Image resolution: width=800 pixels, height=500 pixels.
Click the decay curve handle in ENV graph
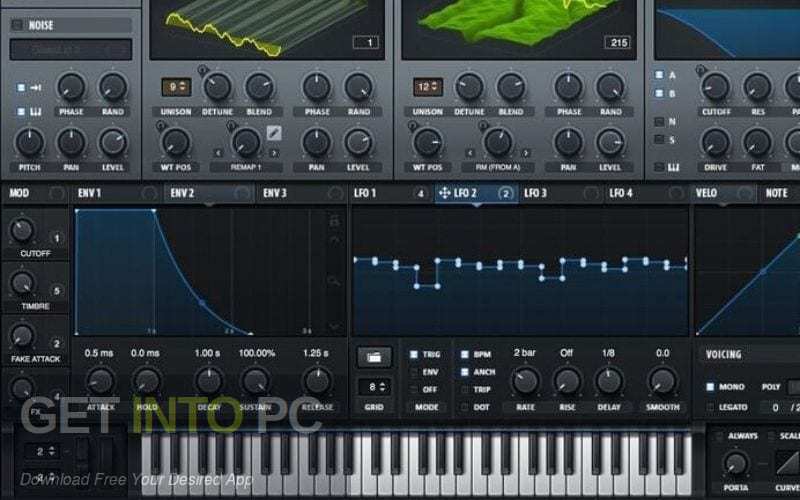pos(202,303)
